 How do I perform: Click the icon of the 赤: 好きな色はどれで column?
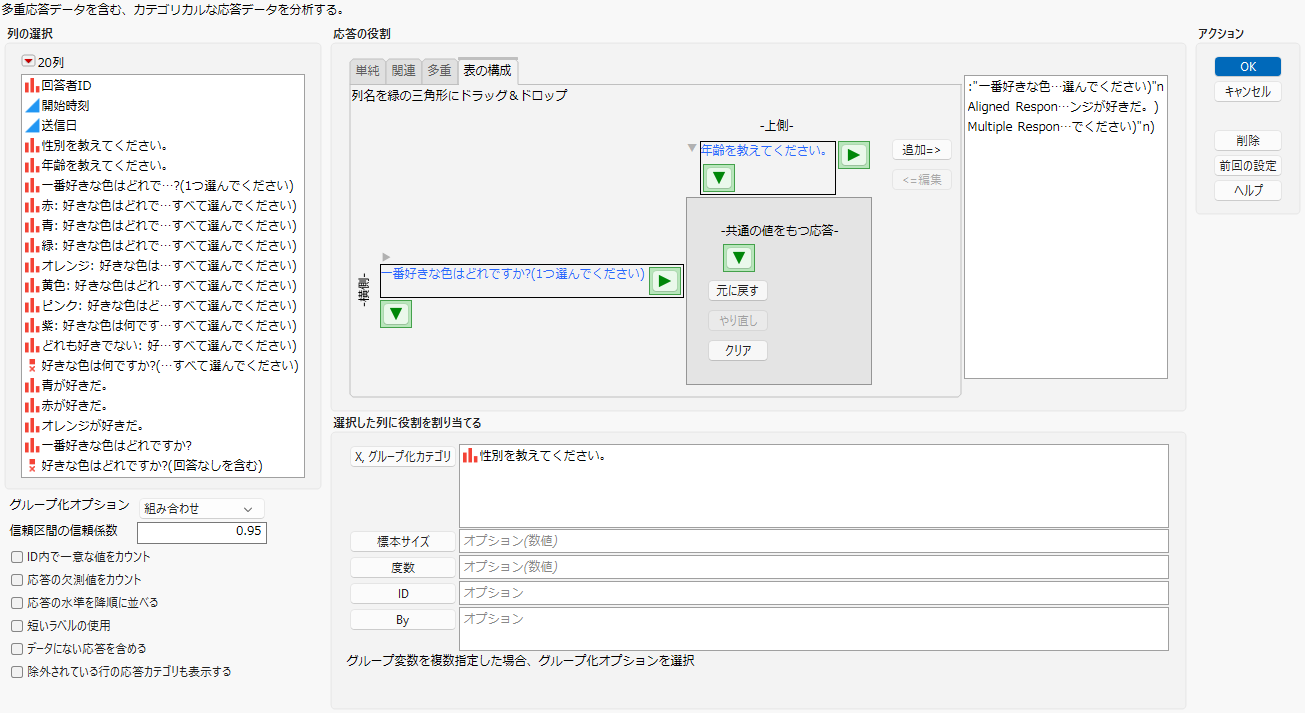point(32,206)
